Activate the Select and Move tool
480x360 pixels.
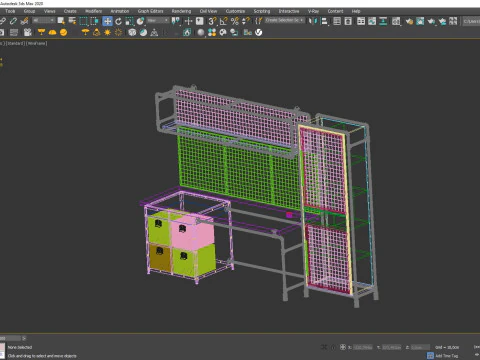click(x=107, y=21)
